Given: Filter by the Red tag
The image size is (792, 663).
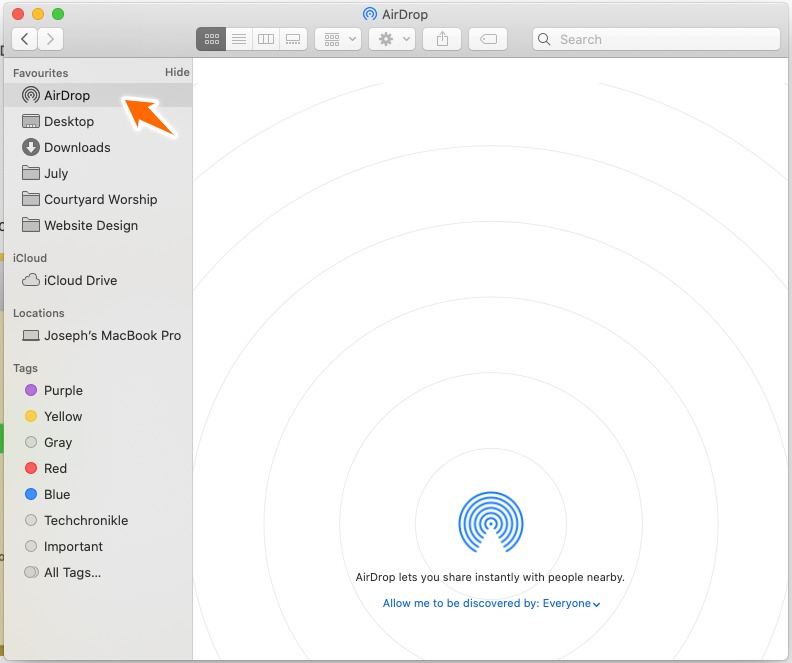Looking at the screenshot, I should (98, 468).
